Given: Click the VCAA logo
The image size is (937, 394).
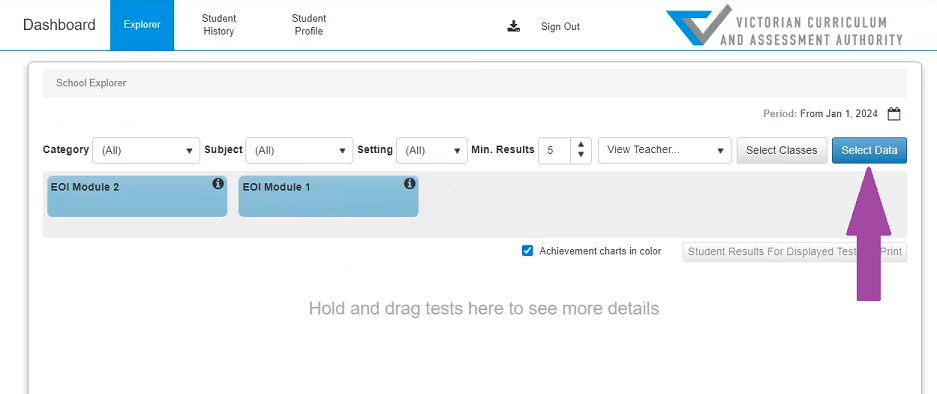Looking at the screenshot, I should click(785, 26).
